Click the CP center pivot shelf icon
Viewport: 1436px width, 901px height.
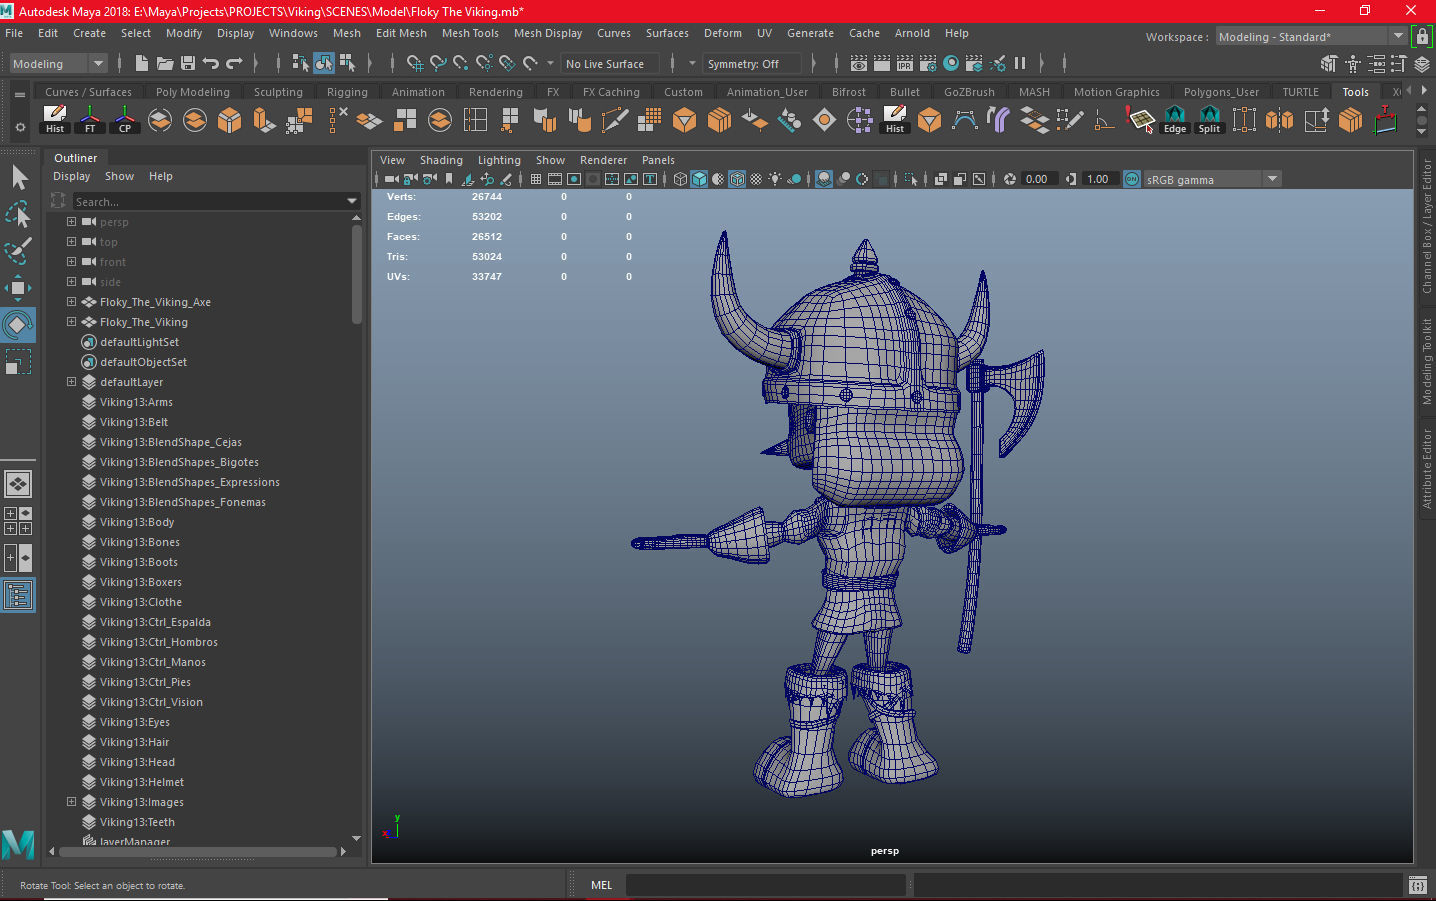(x=125, y=120)
